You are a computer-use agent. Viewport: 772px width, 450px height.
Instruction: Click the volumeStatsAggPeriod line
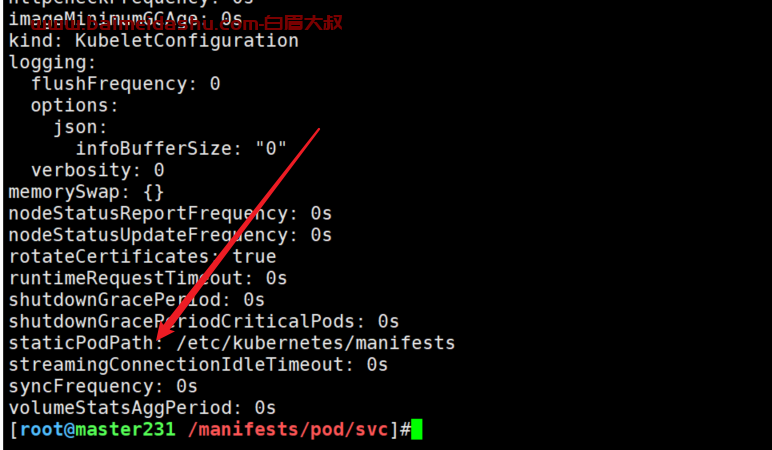pyautogui.click(x=142, y=408)
